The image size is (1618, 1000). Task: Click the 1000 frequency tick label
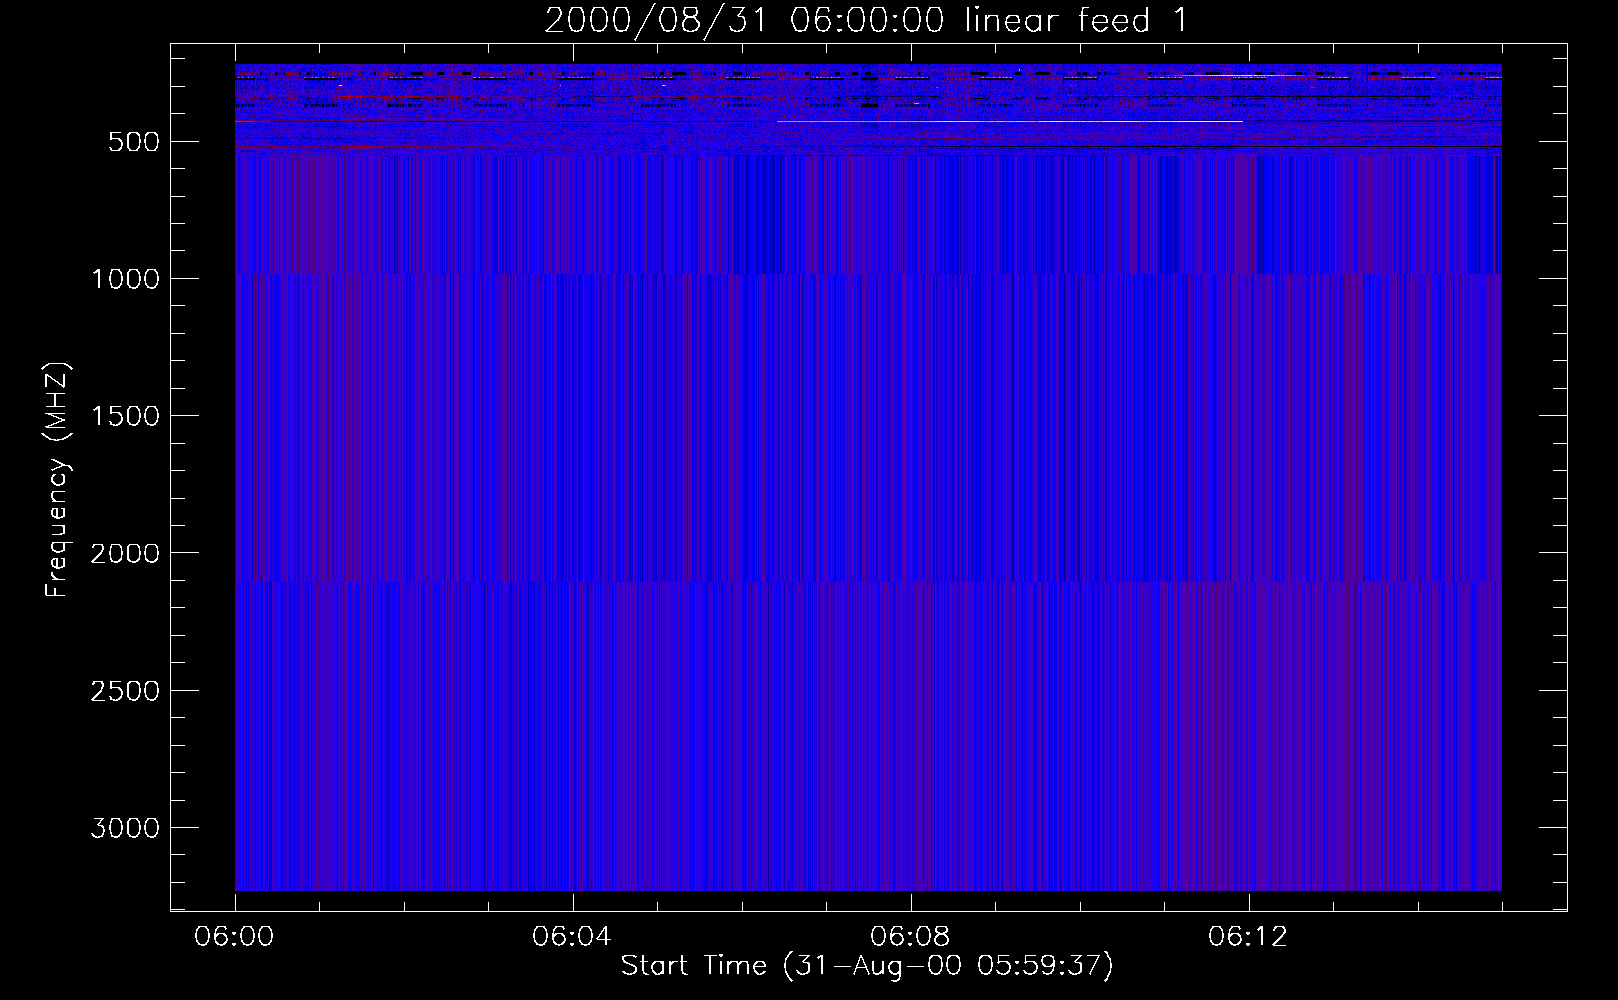[126, 279]
